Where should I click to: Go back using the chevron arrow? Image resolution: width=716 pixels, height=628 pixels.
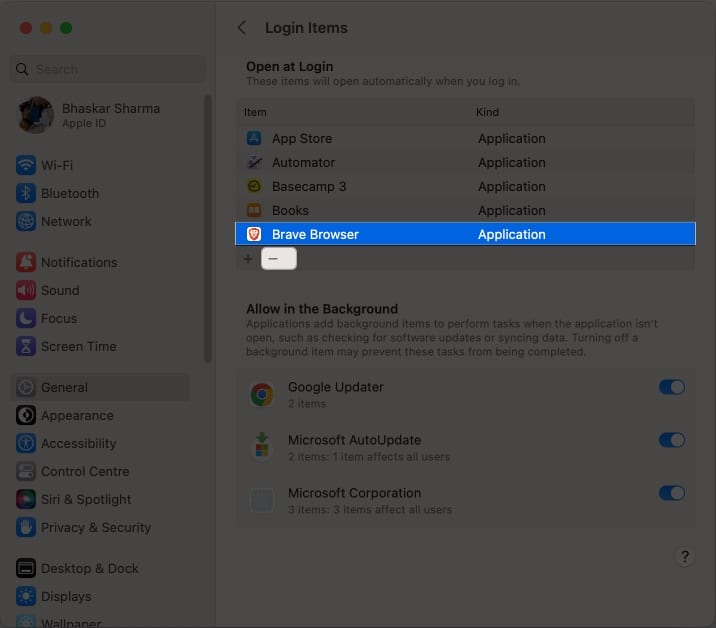[242, 27]
